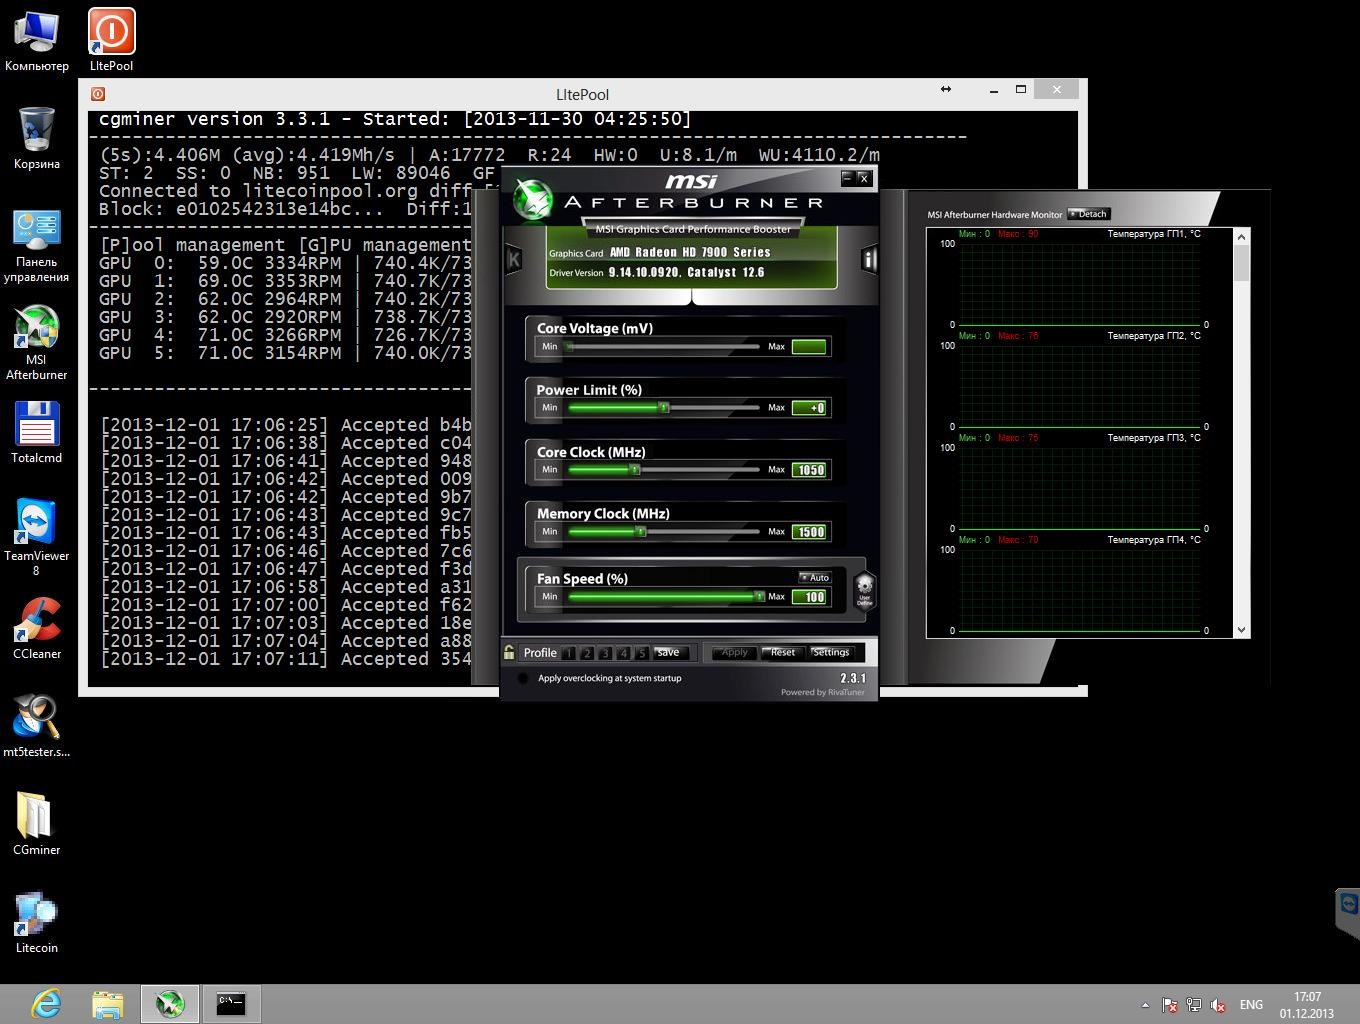
Task: Click the muted volume tray icon
Action: tap(1218, 1005)
